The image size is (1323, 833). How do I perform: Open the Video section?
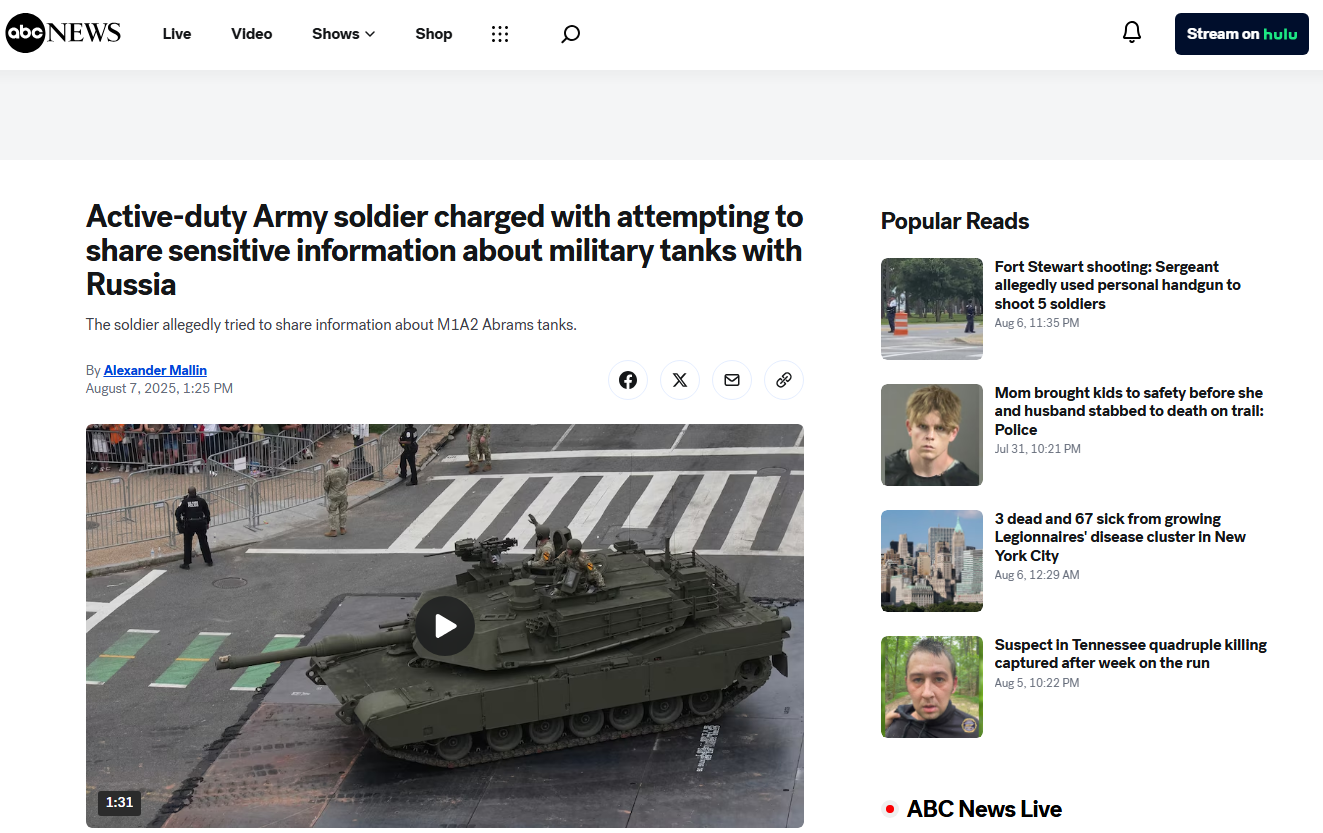[x=252, y=34]
